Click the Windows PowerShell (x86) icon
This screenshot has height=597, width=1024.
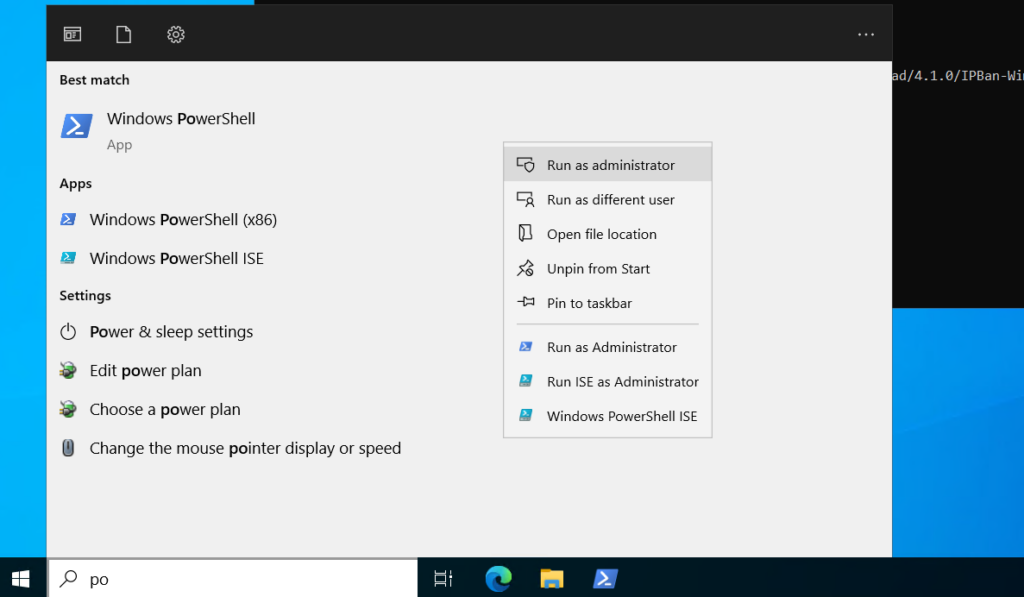tap(68, 219)
